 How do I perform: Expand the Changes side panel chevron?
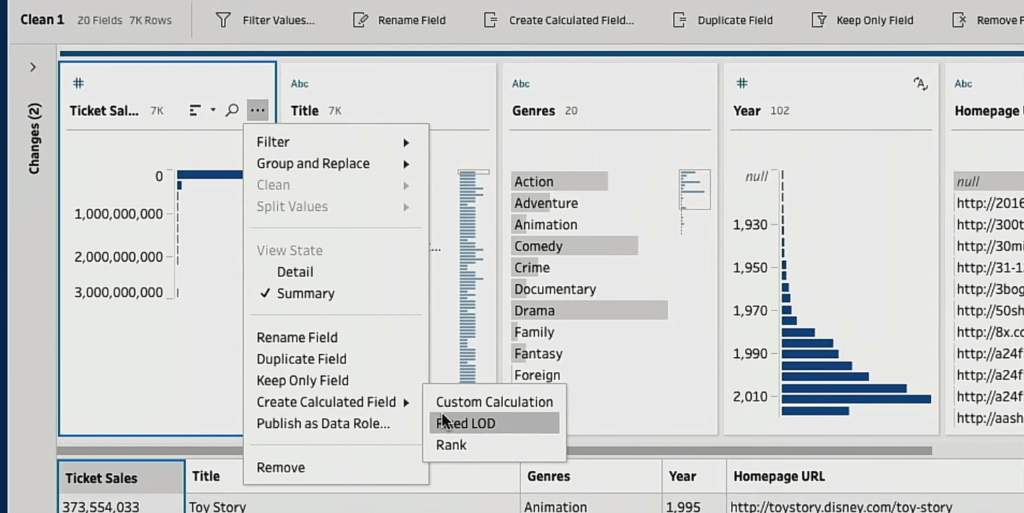[x=33, y=67]
